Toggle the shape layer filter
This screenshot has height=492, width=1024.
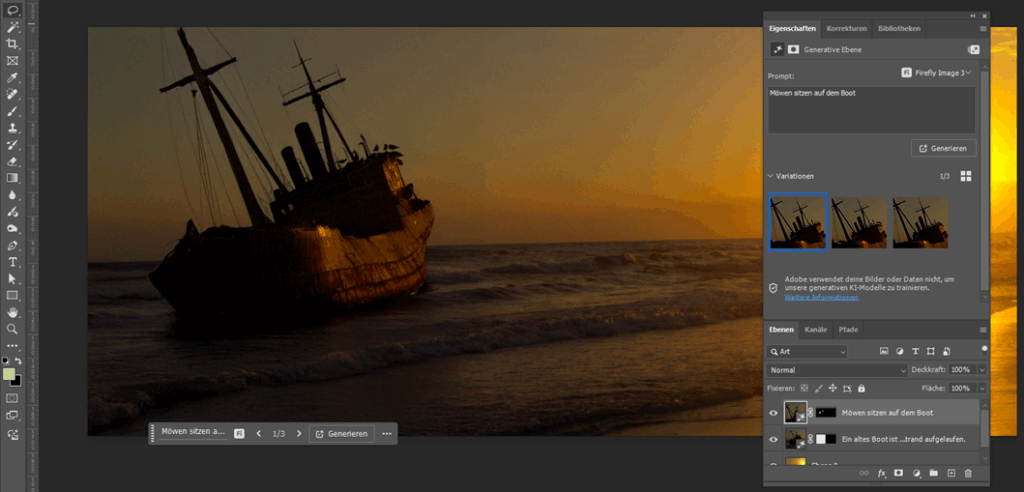[931, 352]
